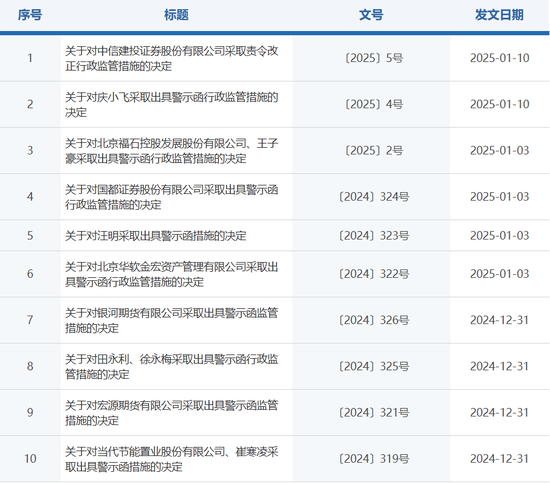The height and width of the screenshot is (484, 550).
Task: Click serial number 7 cell
Action: [30, 320]
